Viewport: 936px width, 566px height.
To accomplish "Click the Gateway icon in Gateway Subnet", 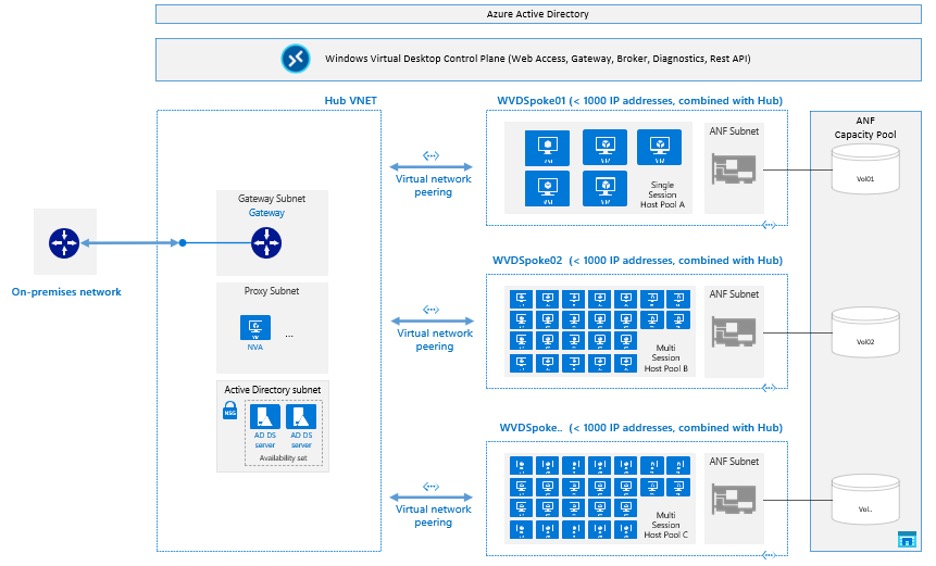I will pyautogui.click(x=265, y=242).
